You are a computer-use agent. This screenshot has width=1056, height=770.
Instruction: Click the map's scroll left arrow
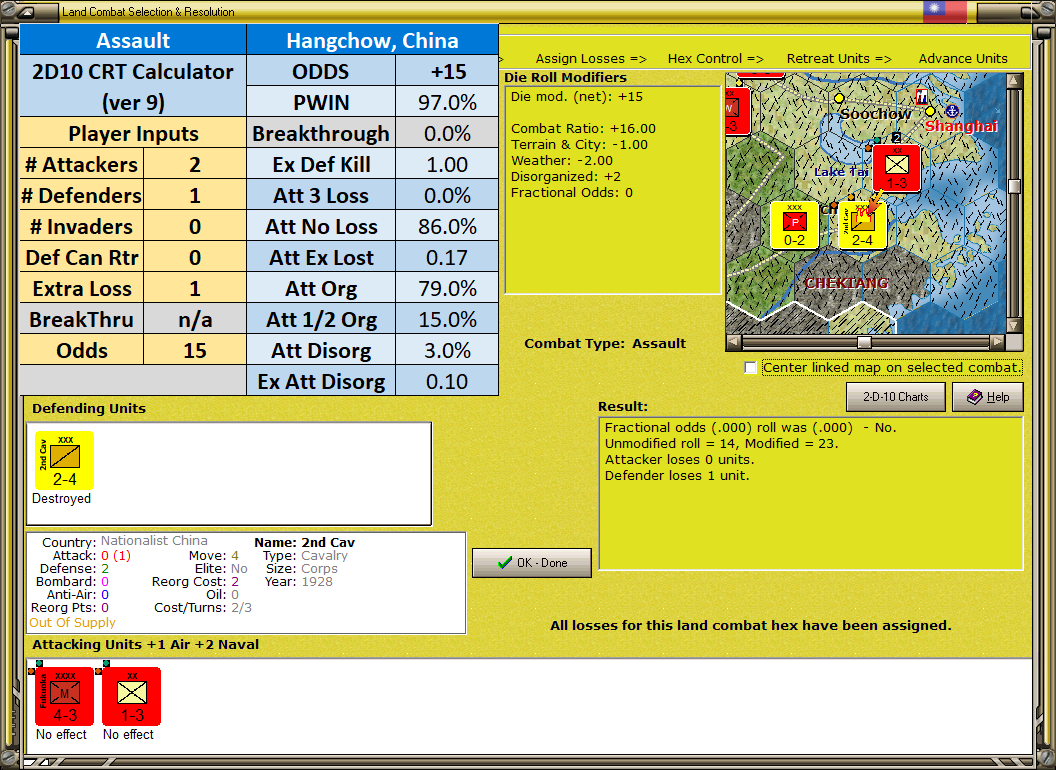coord(734,342)
